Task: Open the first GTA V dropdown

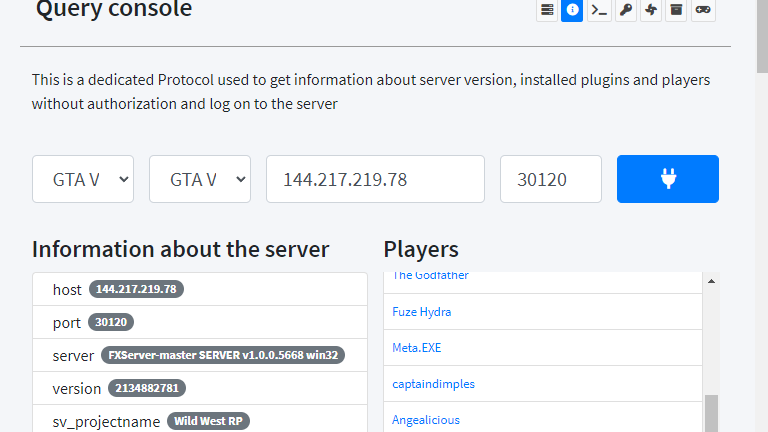Action: [x=83, y=179]
